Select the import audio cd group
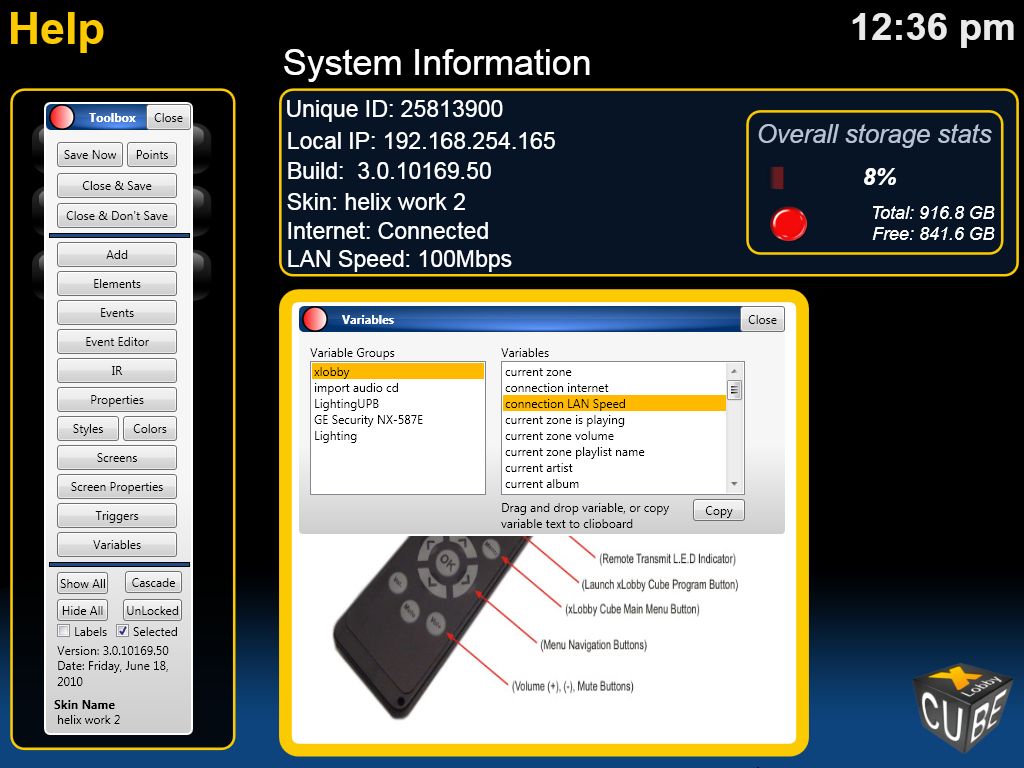This screenshot has height=768, width=1024. (398, 388)
